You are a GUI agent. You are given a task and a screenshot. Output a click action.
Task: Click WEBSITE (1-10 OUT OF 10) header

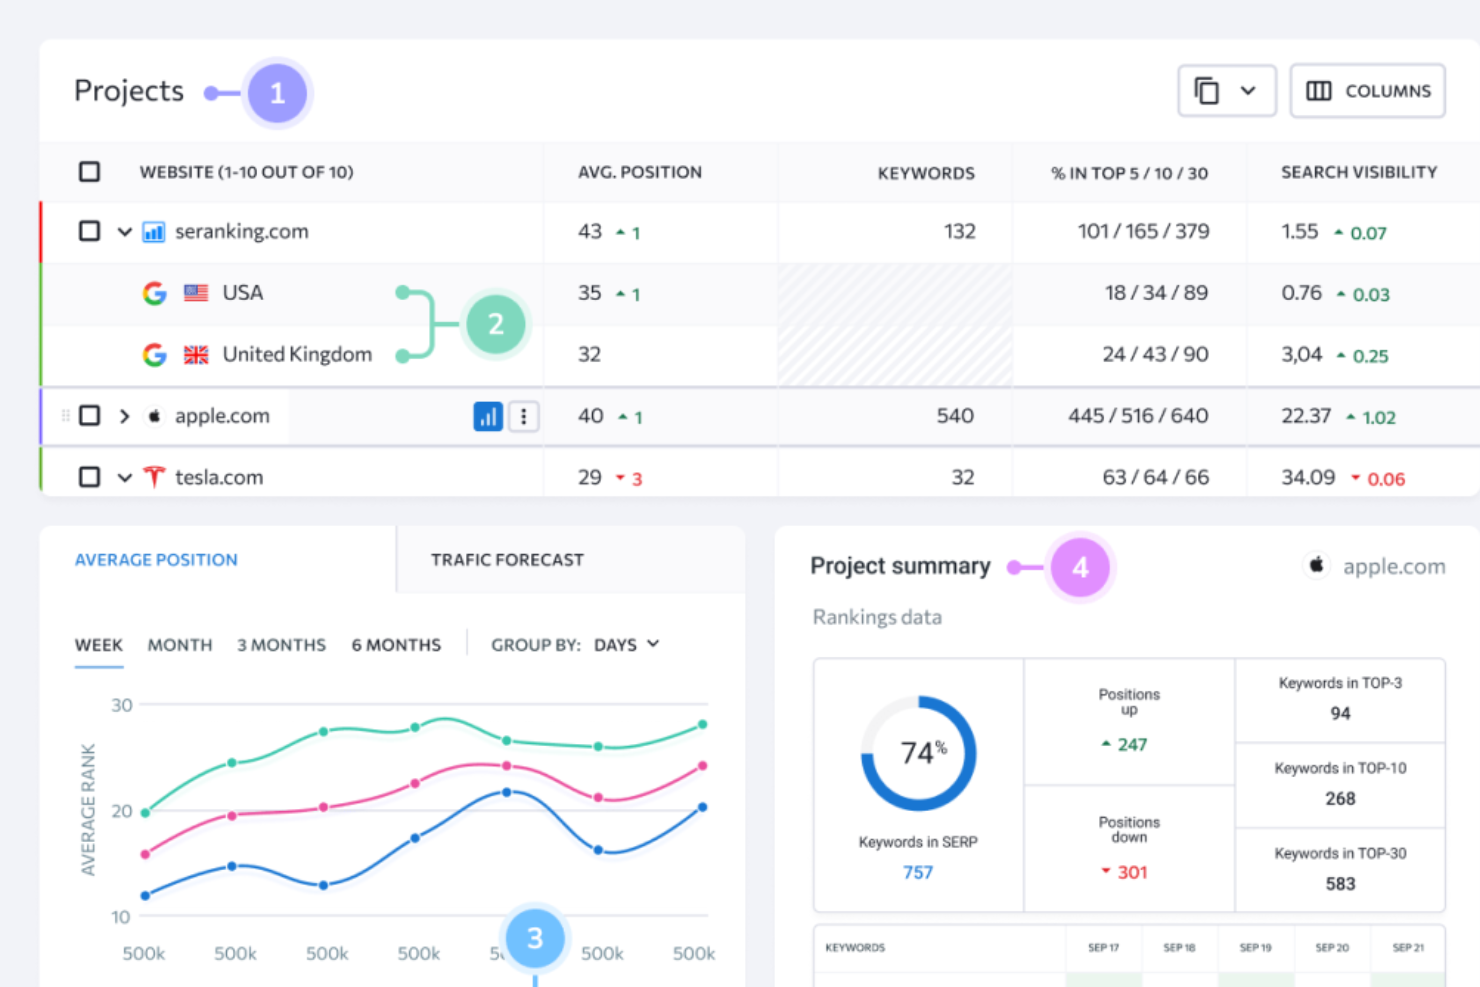(246, 172)
